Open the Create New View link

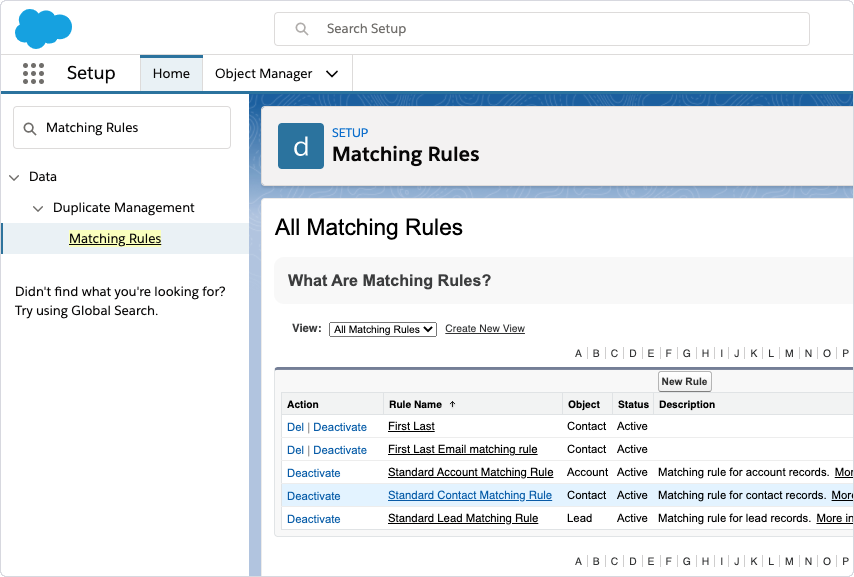[x=485, y=327]
